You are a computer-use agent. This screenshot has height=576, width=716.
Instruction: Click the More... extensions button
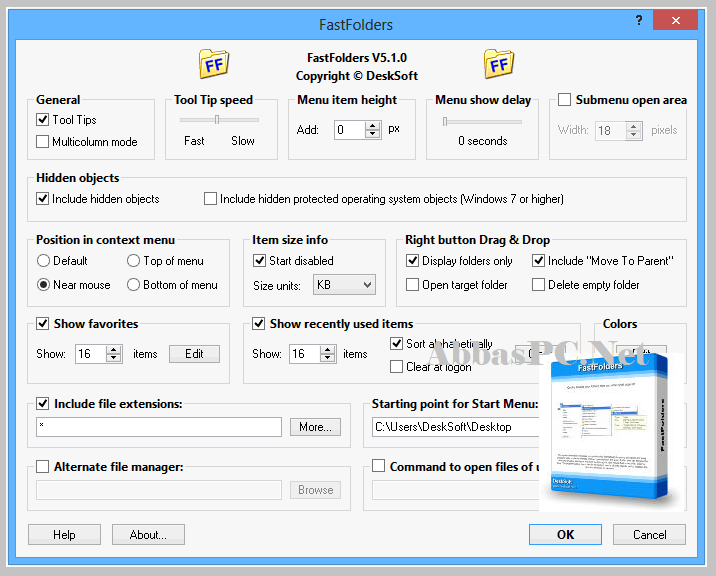tap(316, 427)
